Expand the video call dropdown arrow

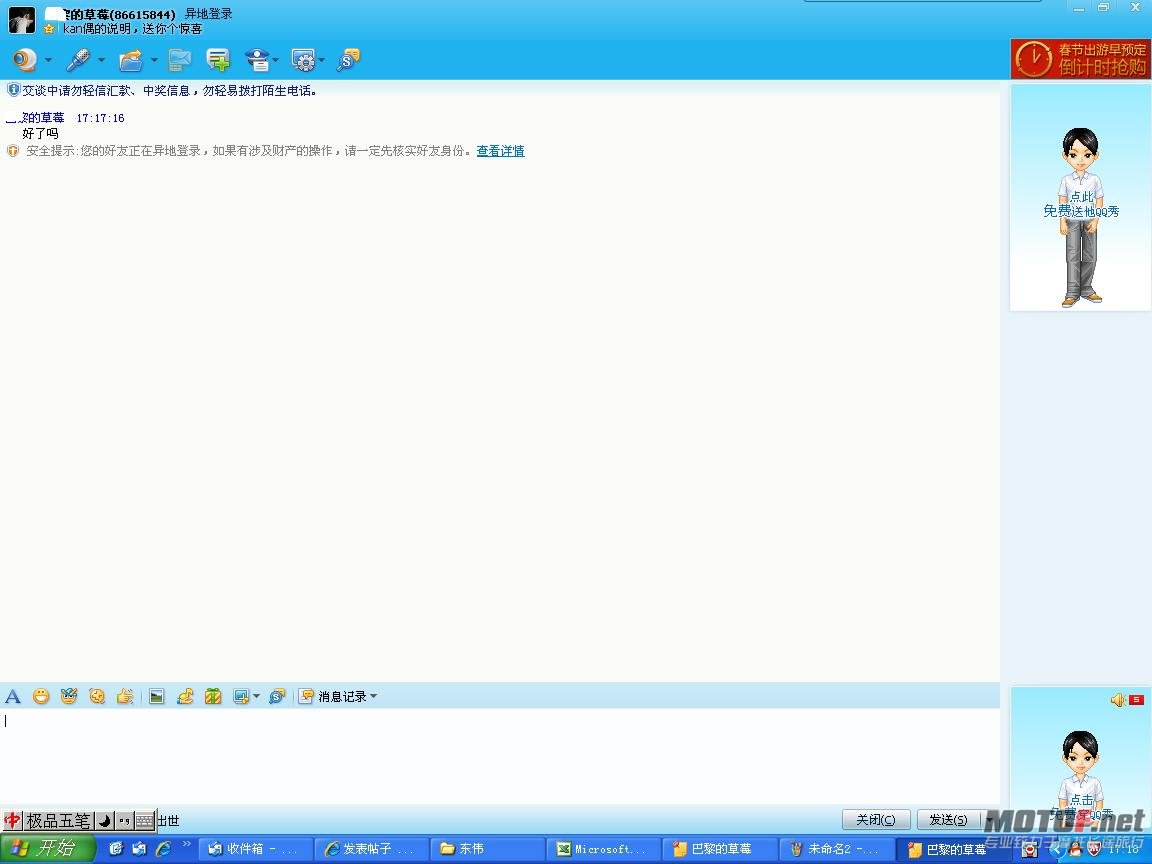click(48, 60)
